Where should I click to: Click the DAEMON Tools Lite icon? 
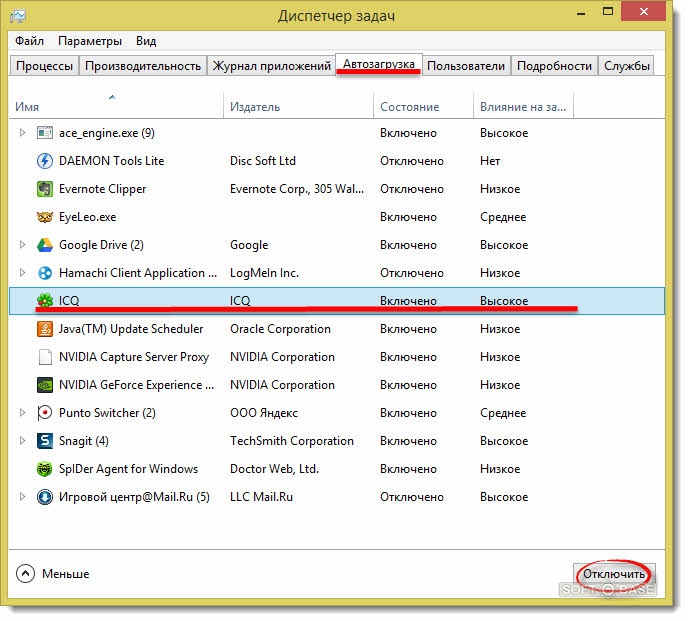(x=44, y=161)
